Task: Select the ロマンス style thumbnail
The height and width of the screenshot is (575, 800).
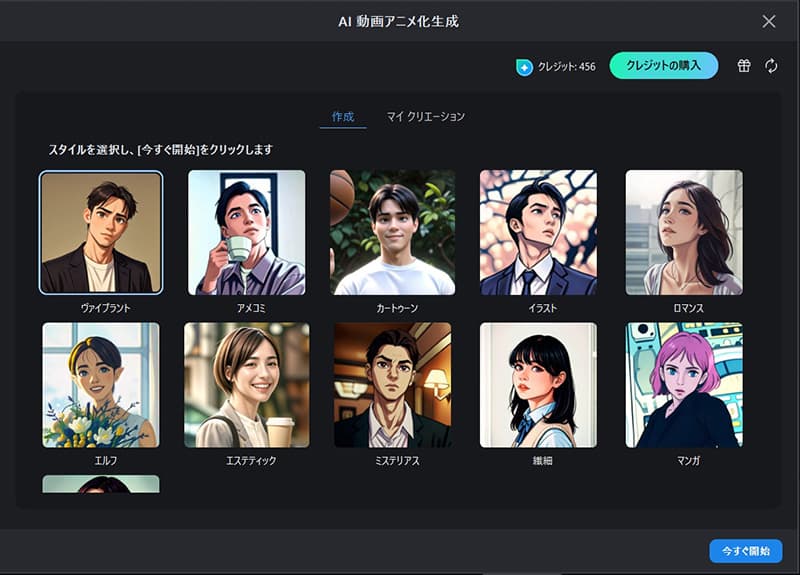Action: (x=684, y=233)
